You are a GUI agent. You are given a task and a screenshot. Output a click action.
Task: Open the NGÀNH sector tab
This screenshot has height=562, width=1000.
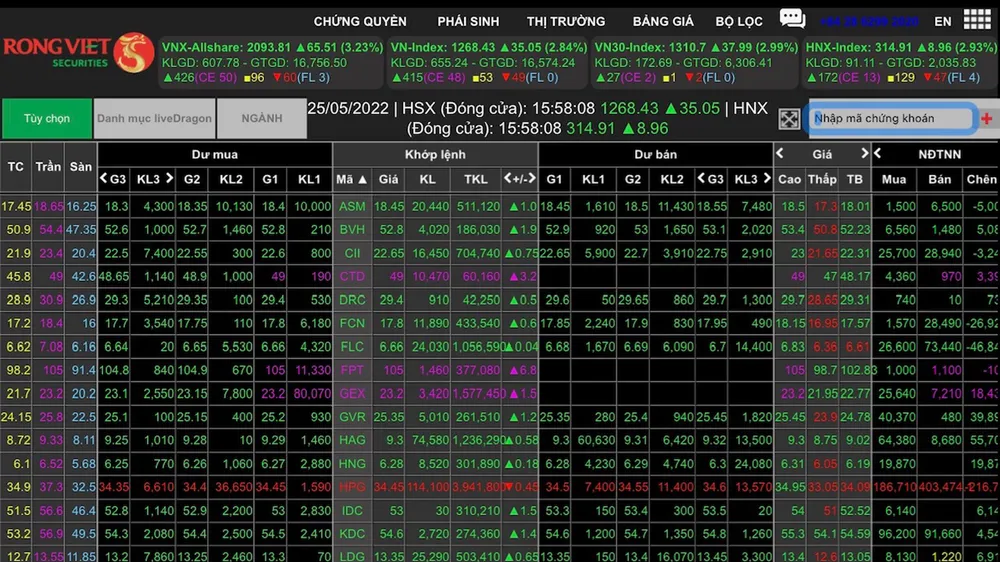coord(261,118)
